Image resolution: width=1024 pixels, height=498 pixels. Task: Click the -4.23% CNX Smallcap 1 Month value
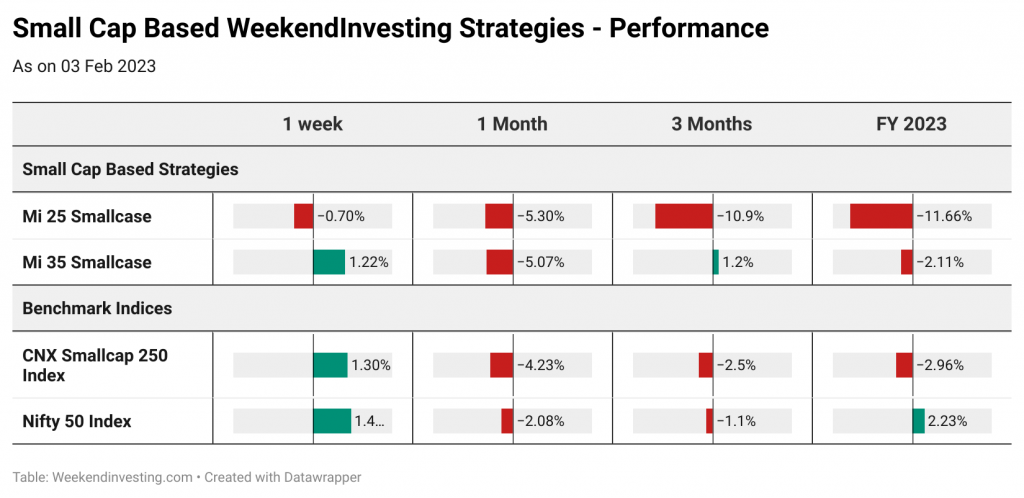coord(541,366)
